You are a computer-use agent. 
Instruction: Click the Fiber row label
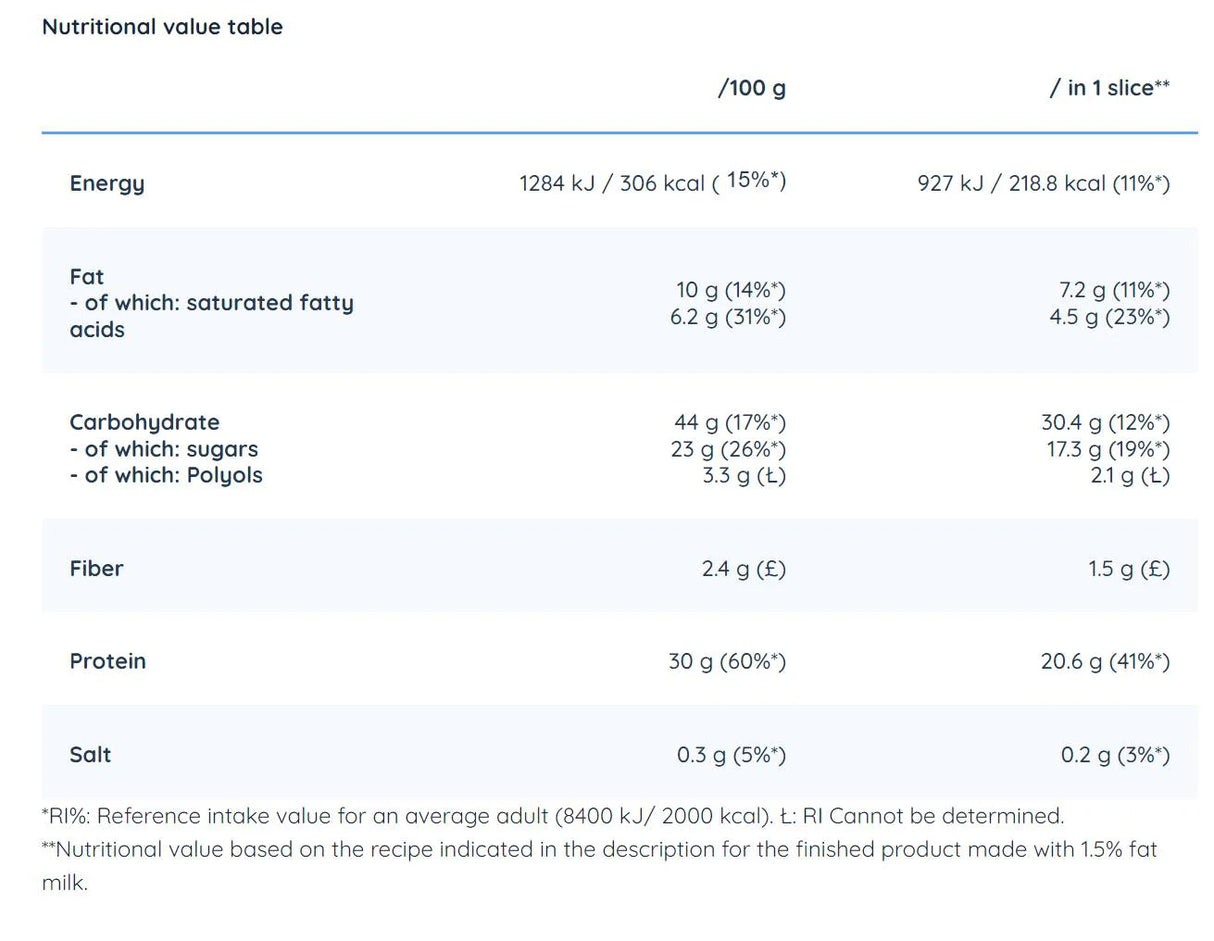(96, 568)
